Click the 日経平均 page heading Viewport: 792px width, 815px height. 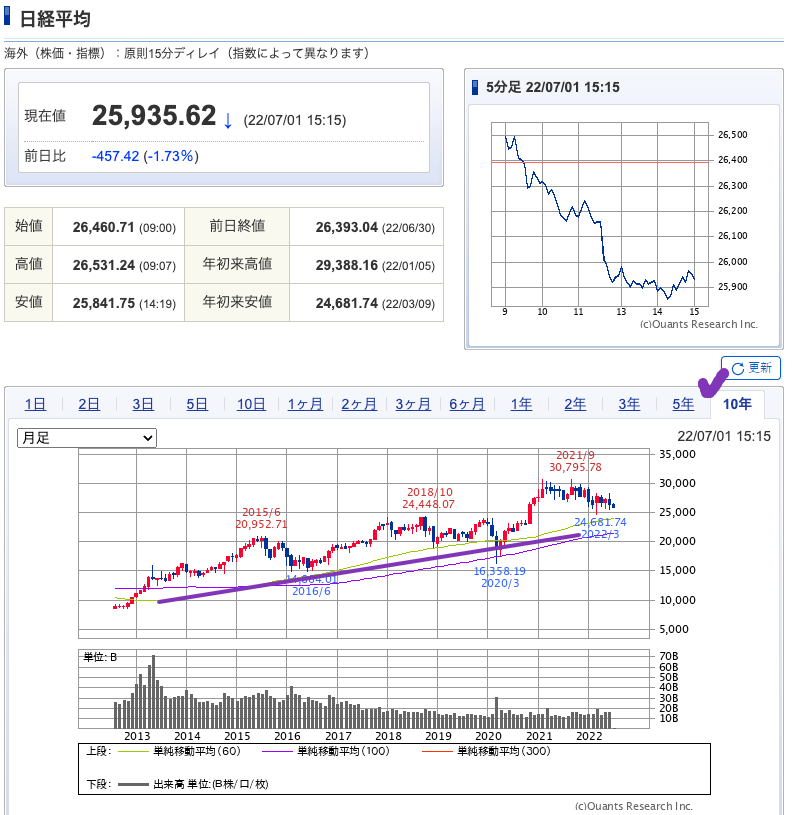(x=55, y=19)
